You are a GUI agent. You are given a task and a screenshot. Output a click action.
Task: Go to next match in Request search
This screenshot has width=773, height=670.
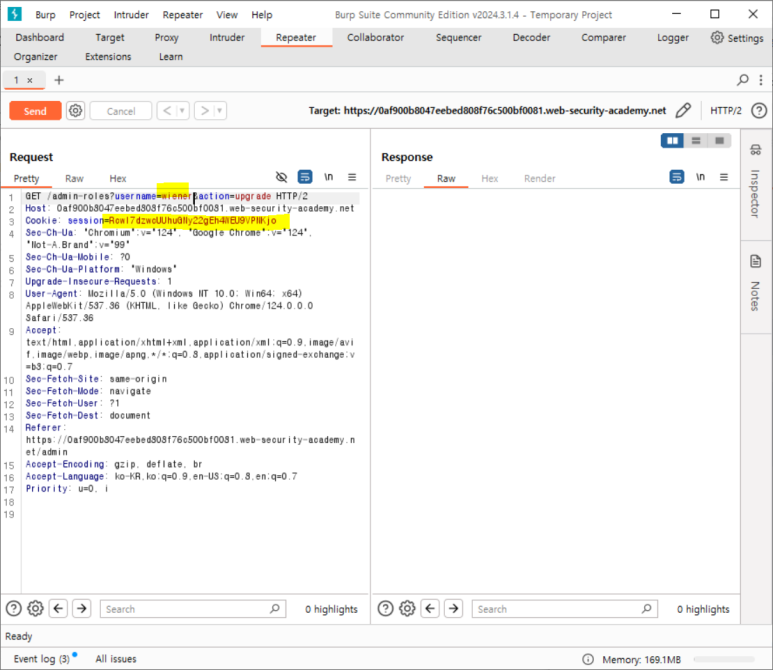(x=82, y=609)
